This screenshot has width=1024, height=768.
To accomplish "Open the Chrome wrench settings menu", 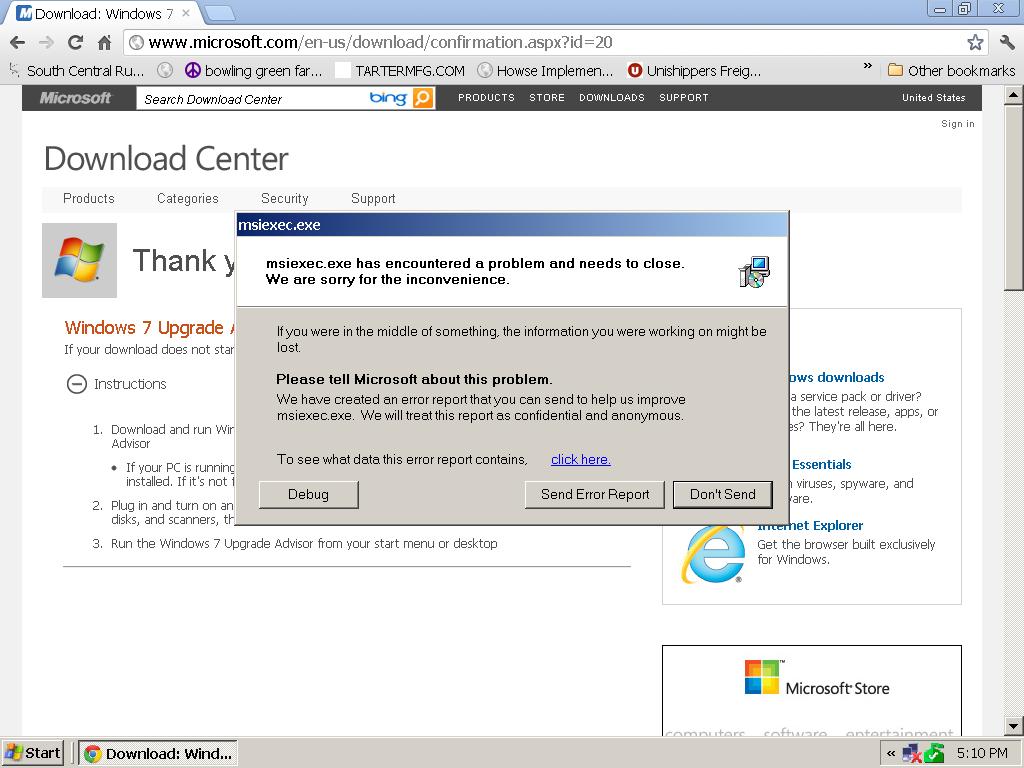I will (1007, 42).
